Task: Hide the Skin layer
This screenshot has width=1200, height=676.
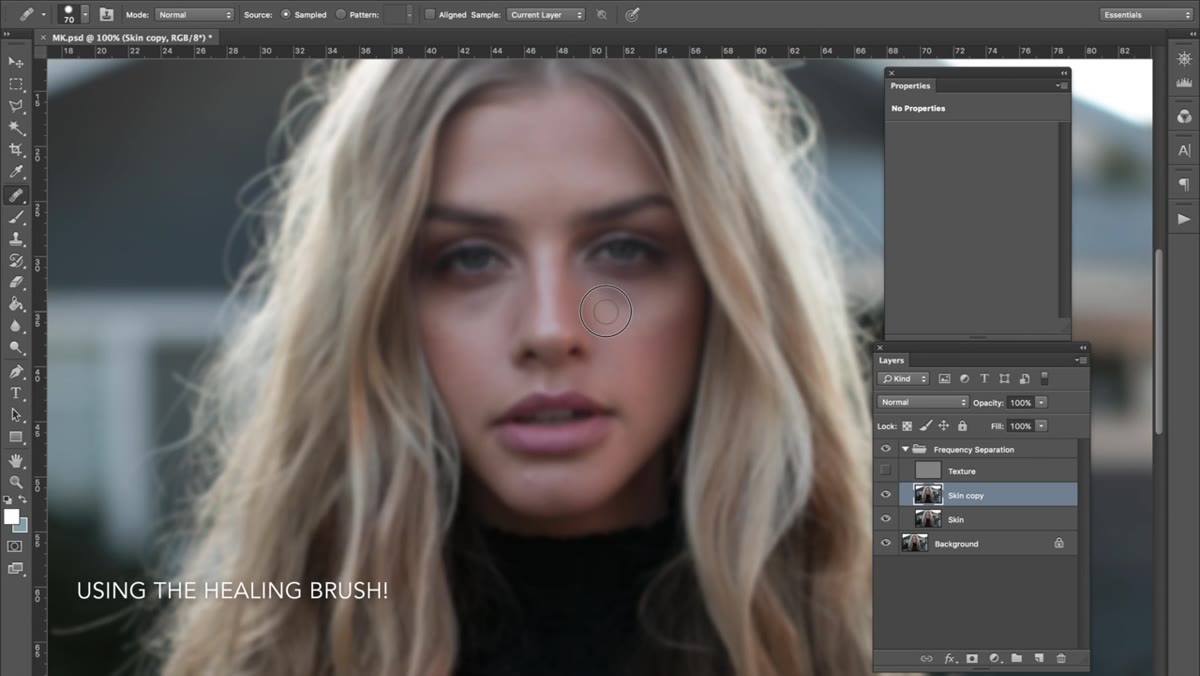Action: click(885, 519)
